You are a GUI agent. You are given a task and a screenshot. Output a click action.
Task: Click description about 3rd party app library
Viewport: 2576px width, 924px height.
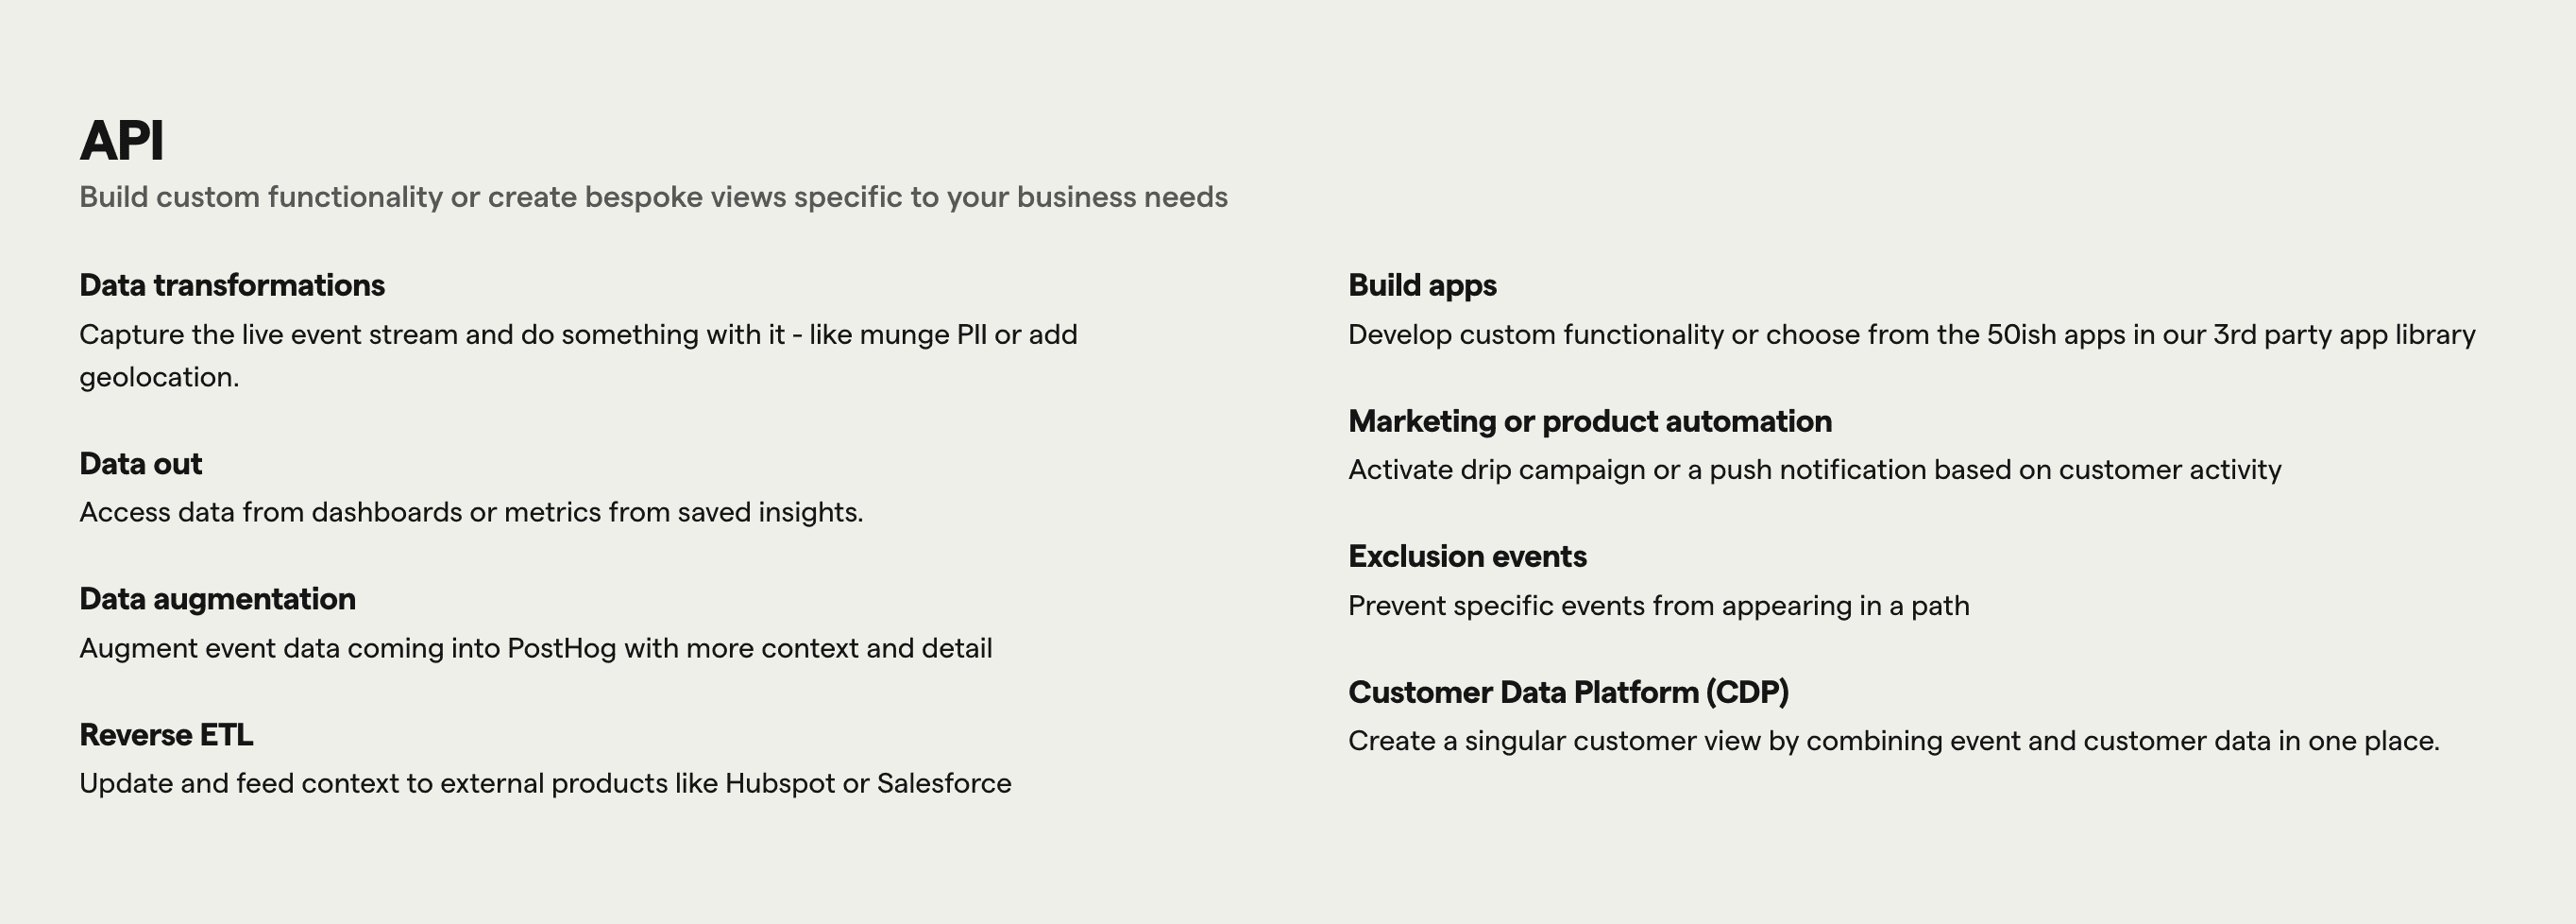tap(1912, 335)
